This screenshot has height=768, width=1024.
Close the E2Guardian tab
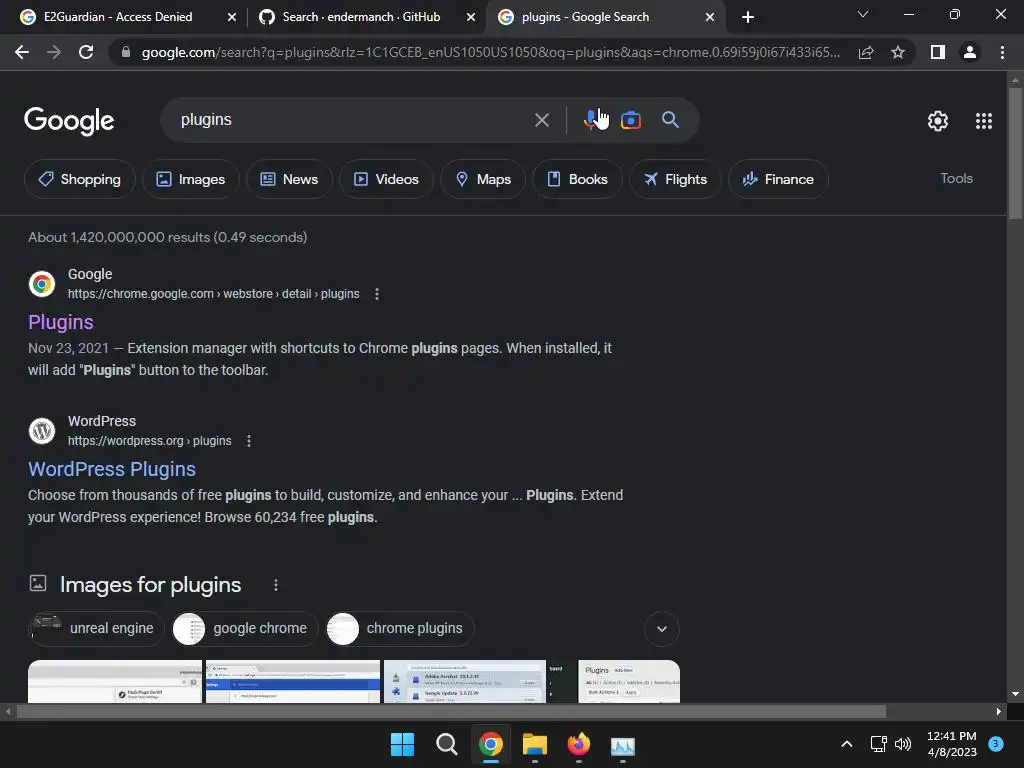click(x=232, y=18)
